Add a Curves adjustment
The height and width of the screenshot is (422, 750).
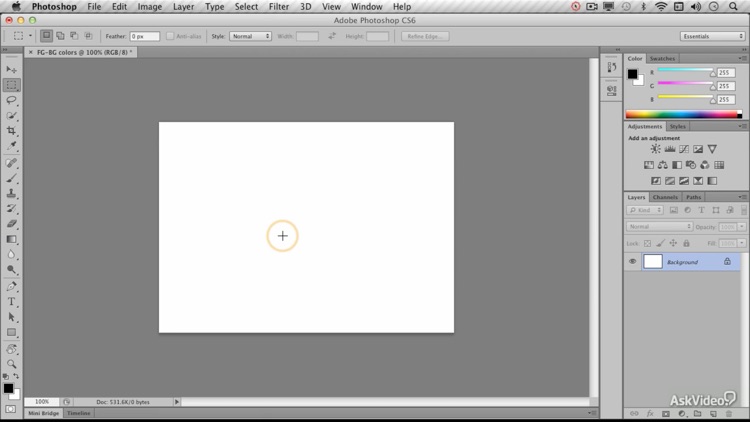tap(684, 149)
